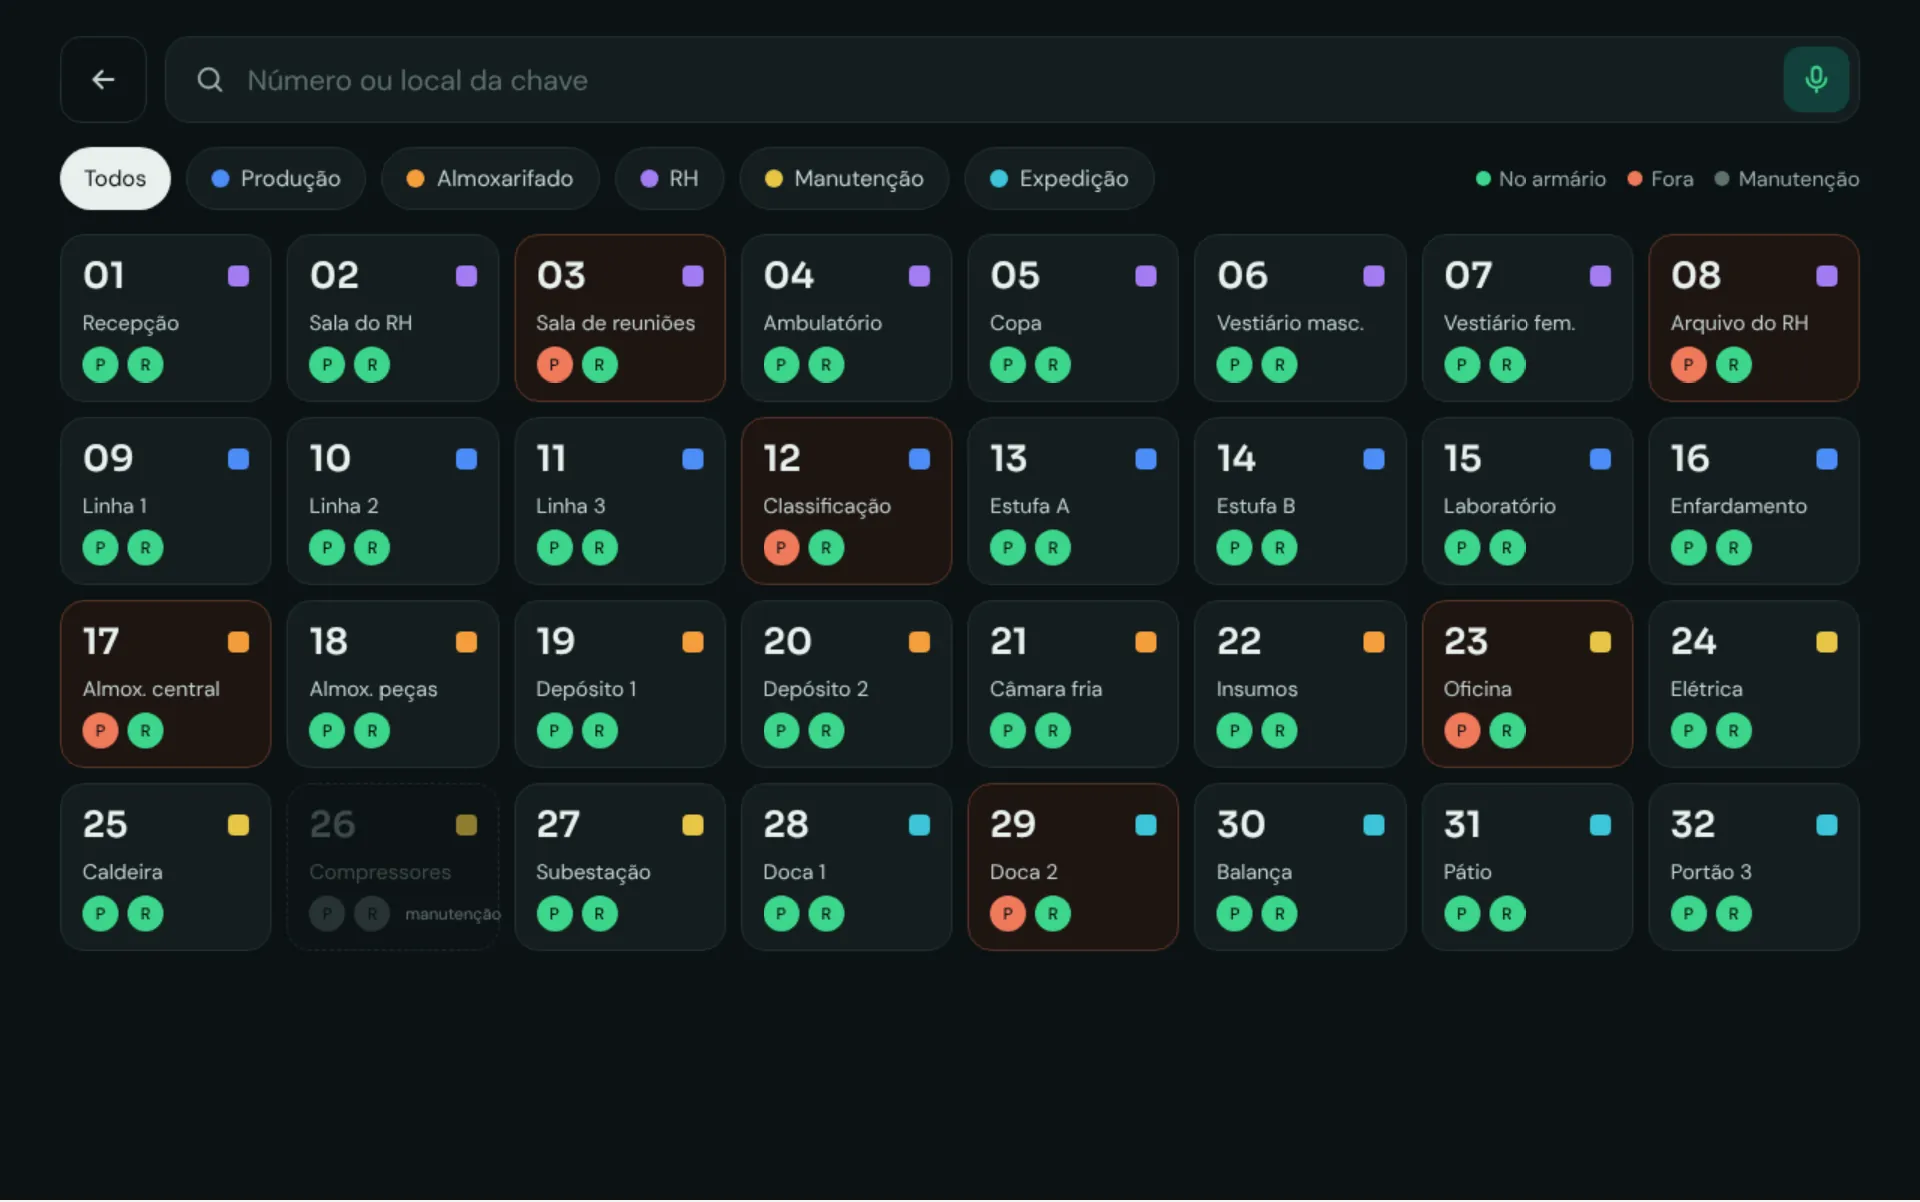Open key card 10 Linha 2

[x=392, y=501]
